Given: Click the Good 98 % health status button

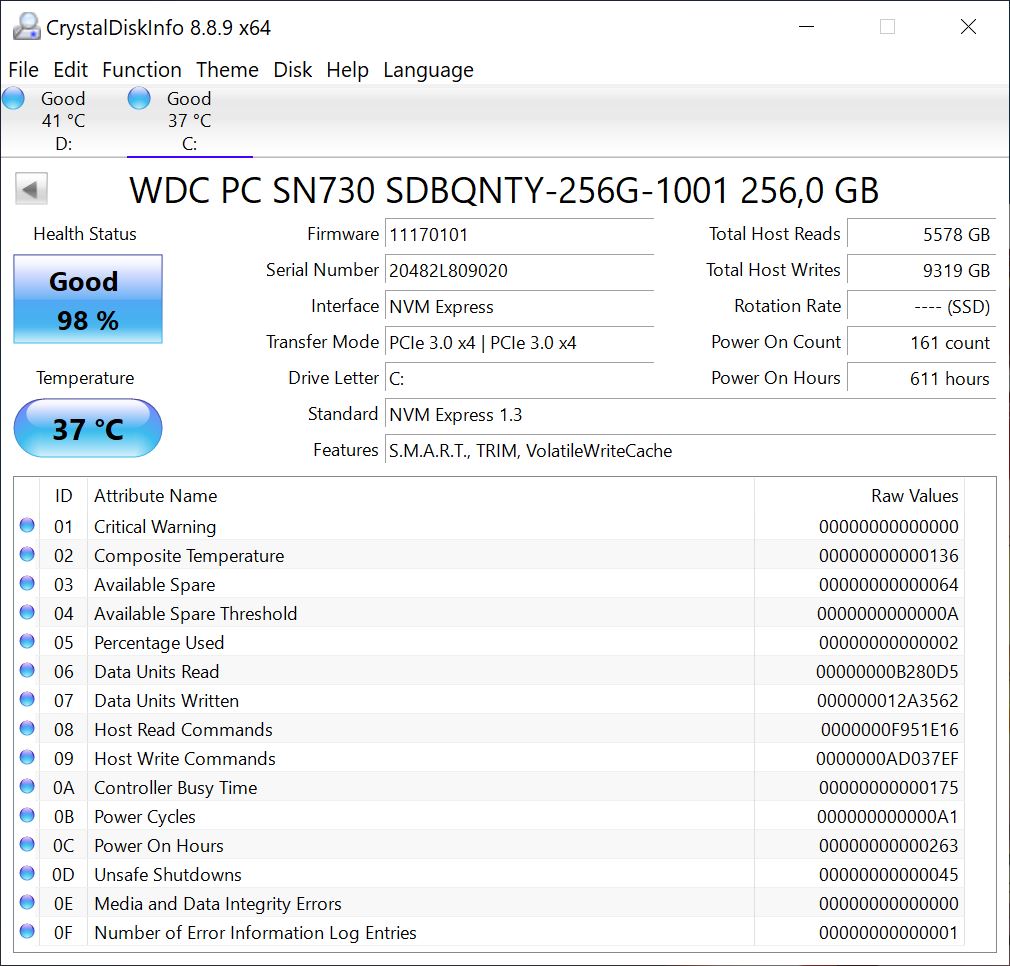Looking at the screenshot, I should coord(88,300).
